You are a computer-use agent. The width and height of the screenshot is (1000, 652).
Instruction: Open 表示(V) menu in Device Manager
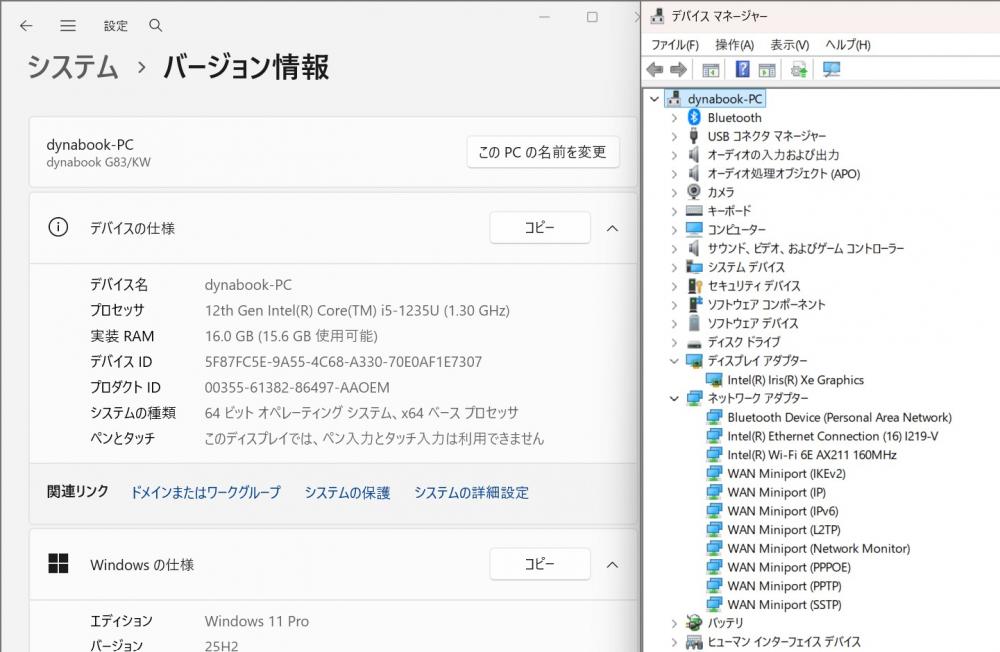point(790,45)
